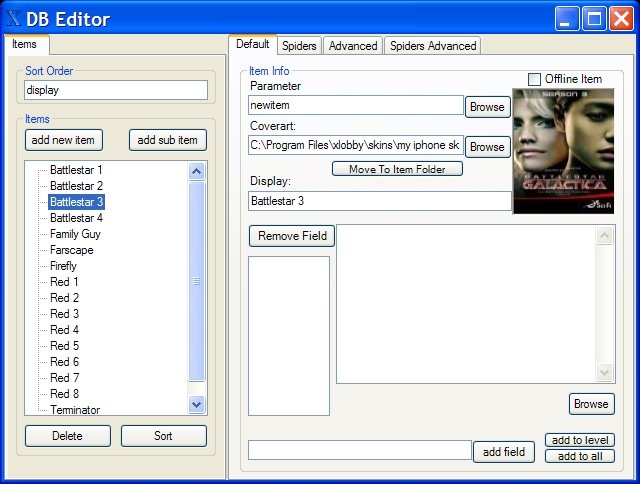Viewport: 640px width, 484px height.
Task: Focus the Sort Order input field
Action: coord(116,90)
